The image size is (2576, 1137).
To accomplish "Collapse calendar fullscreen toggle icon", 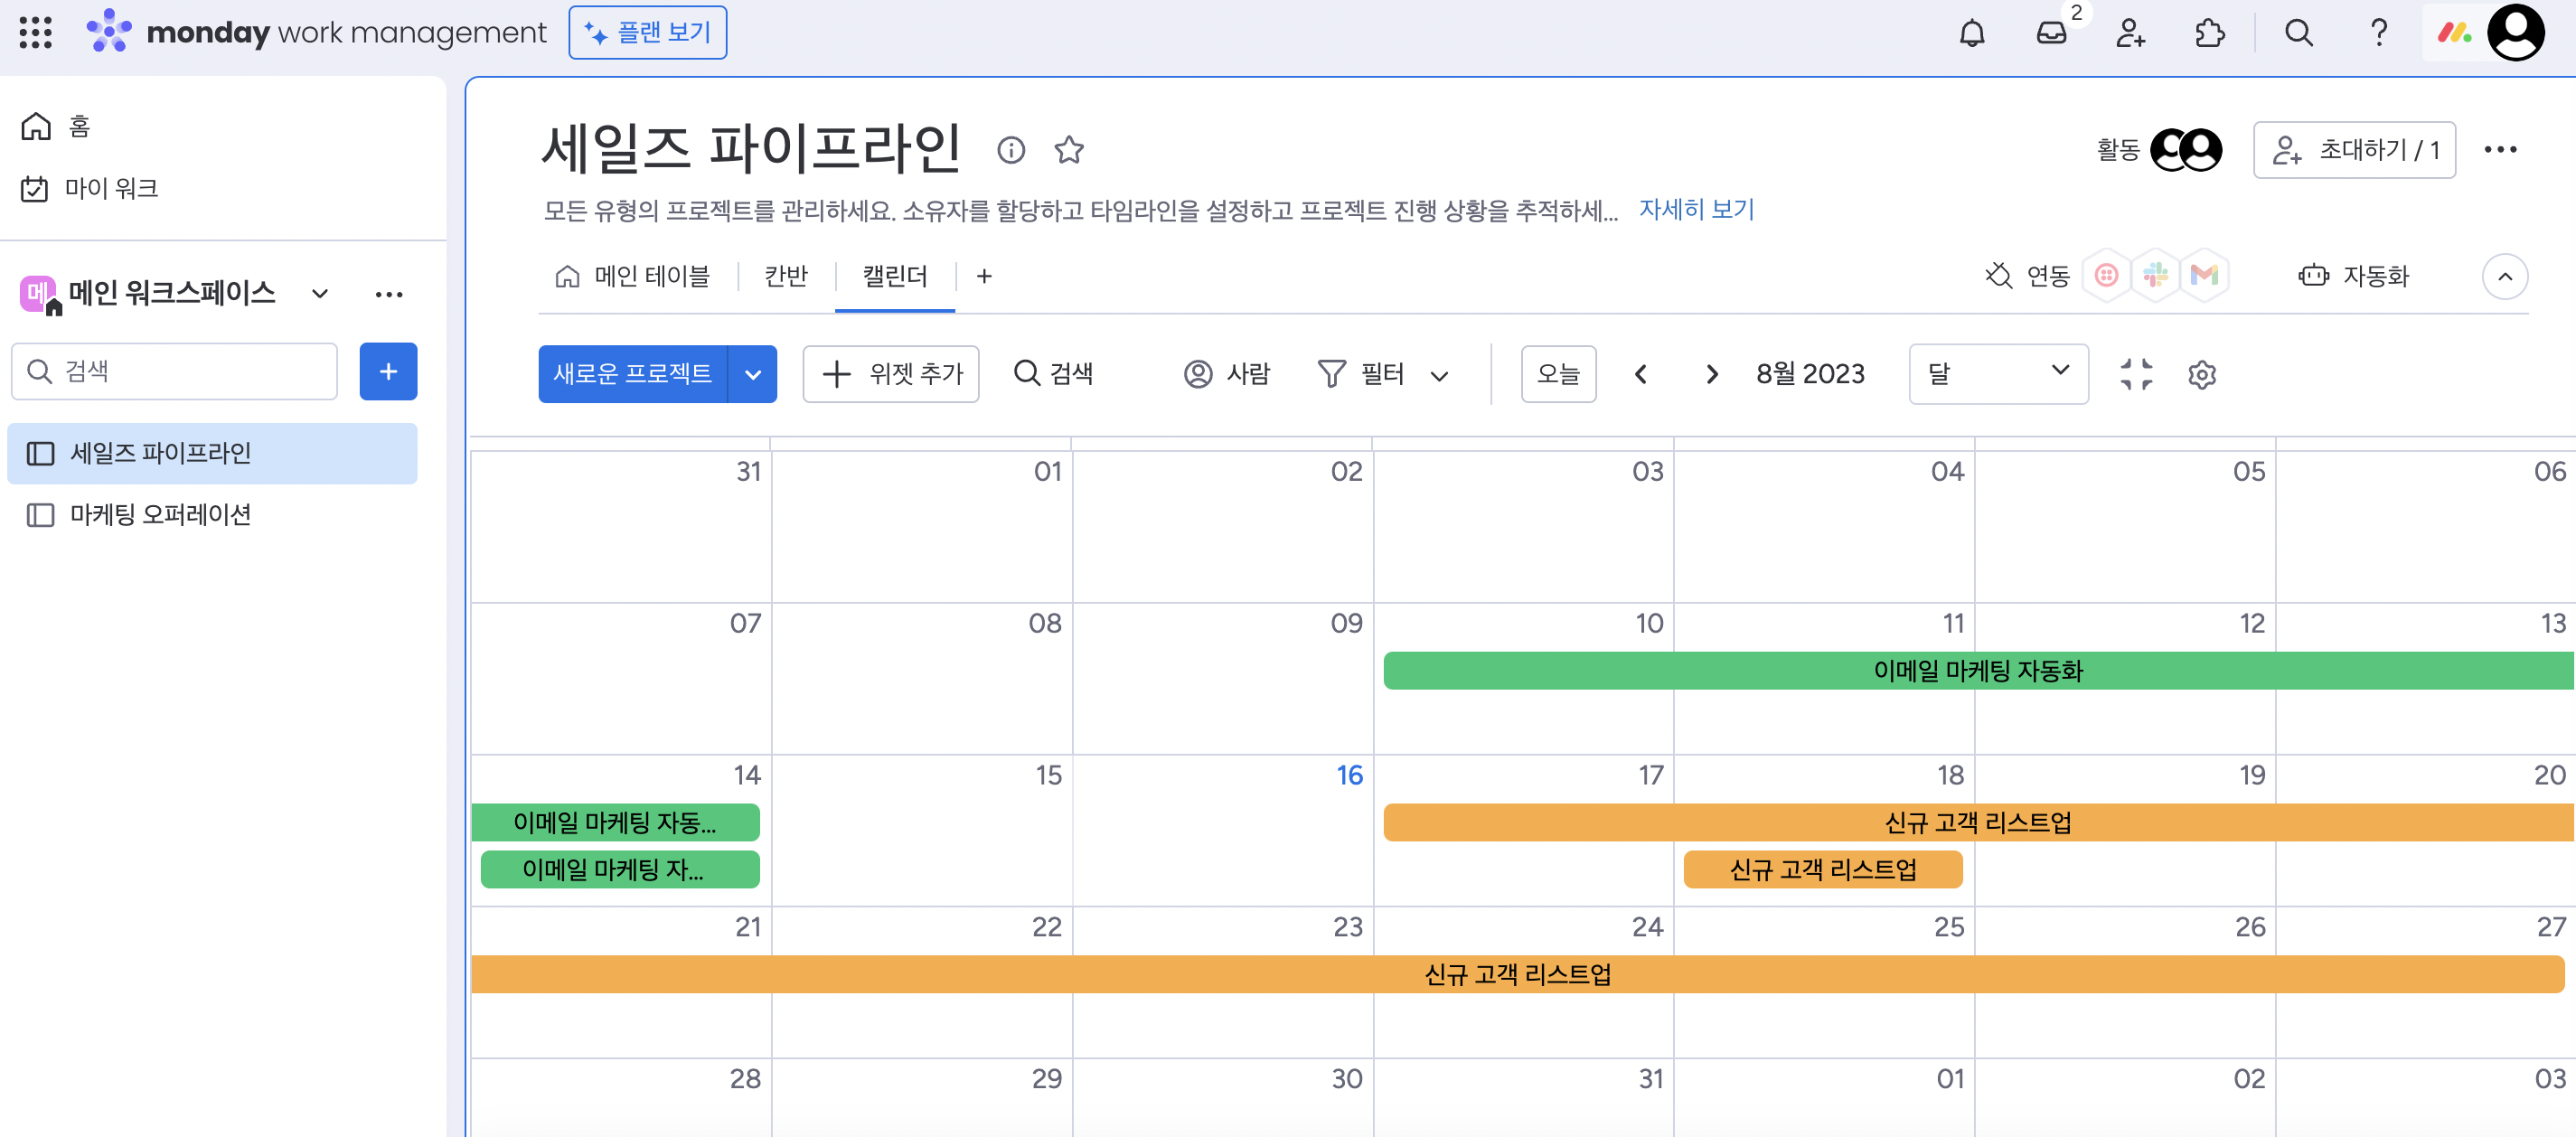I will pos(2136,374).
